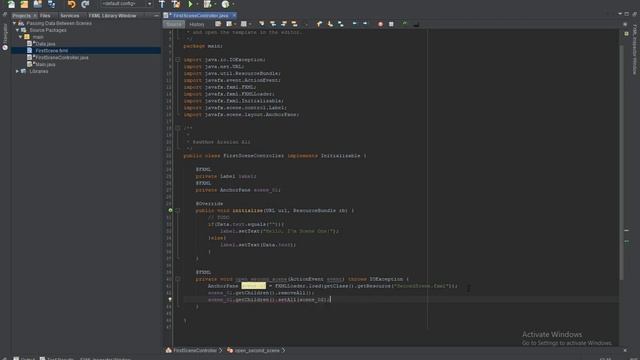Click the initialize method name text
This screenshot has width=640, height=360.
pyautogui.click(x=247, y=211)
